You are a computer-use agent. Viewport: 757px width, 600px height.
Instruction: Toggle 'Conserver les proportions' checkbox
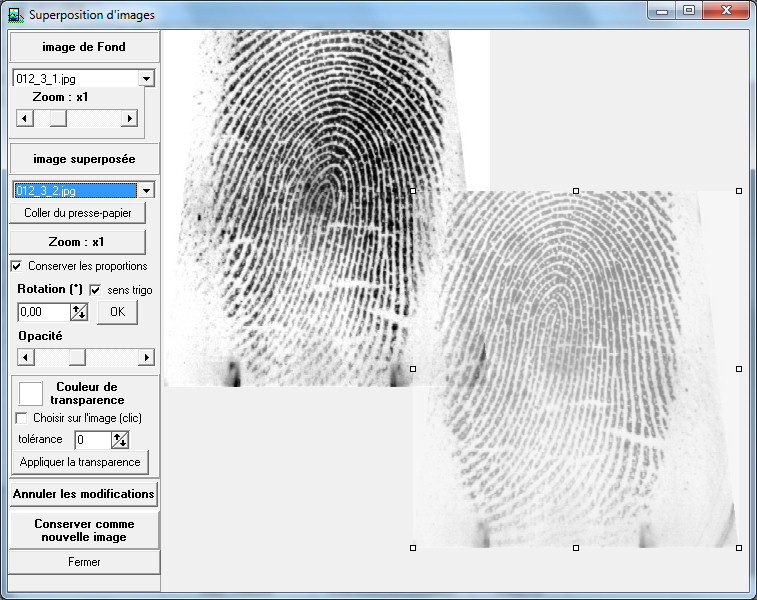point(16,266)
